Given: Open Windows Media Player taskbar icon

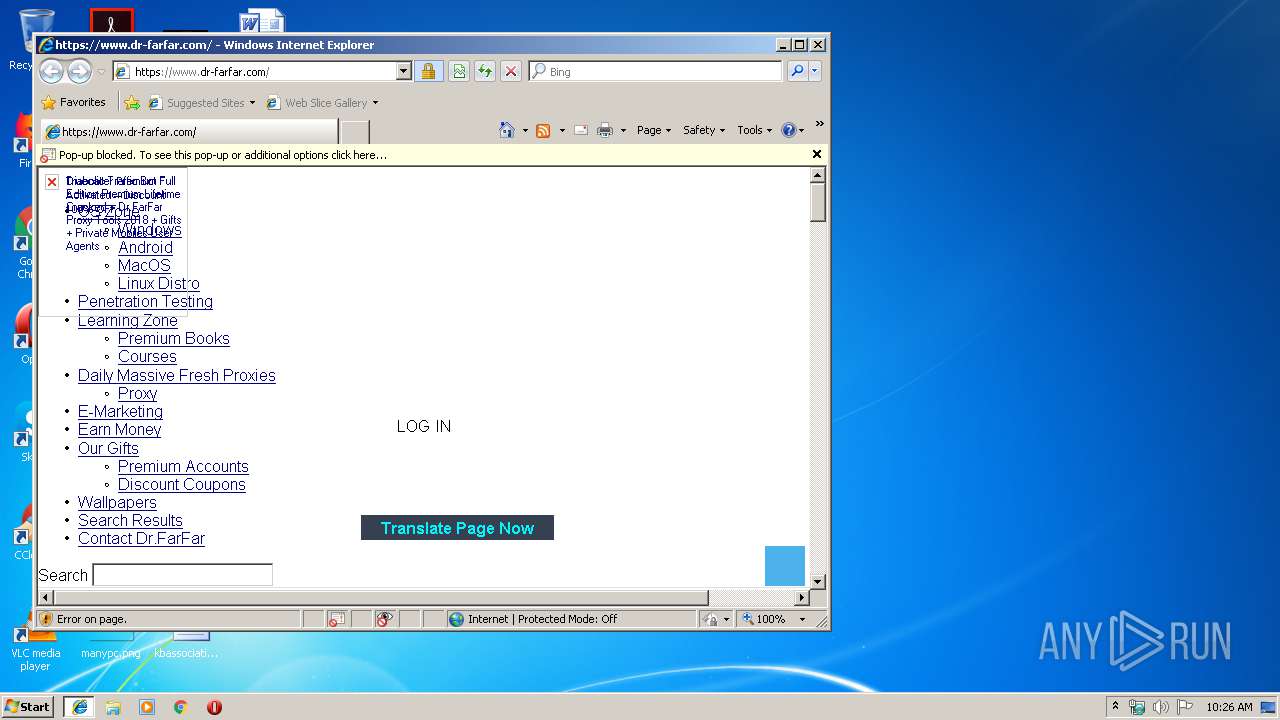Looking at the screenshot, I should 147,707.
